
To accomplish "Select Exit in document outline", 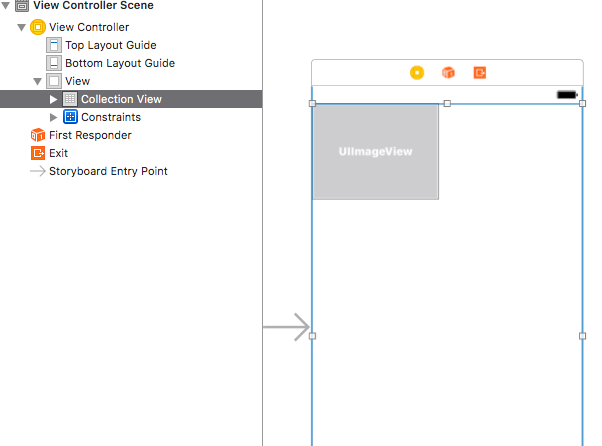I will click(x=58, y=153).
